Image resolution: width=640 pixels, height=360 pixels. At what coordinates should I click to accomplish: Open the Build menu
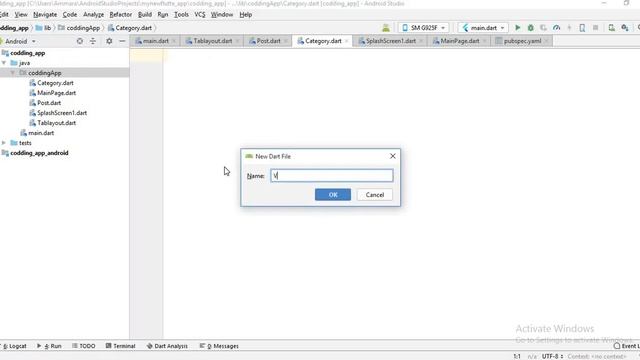(x=144, y=15)
